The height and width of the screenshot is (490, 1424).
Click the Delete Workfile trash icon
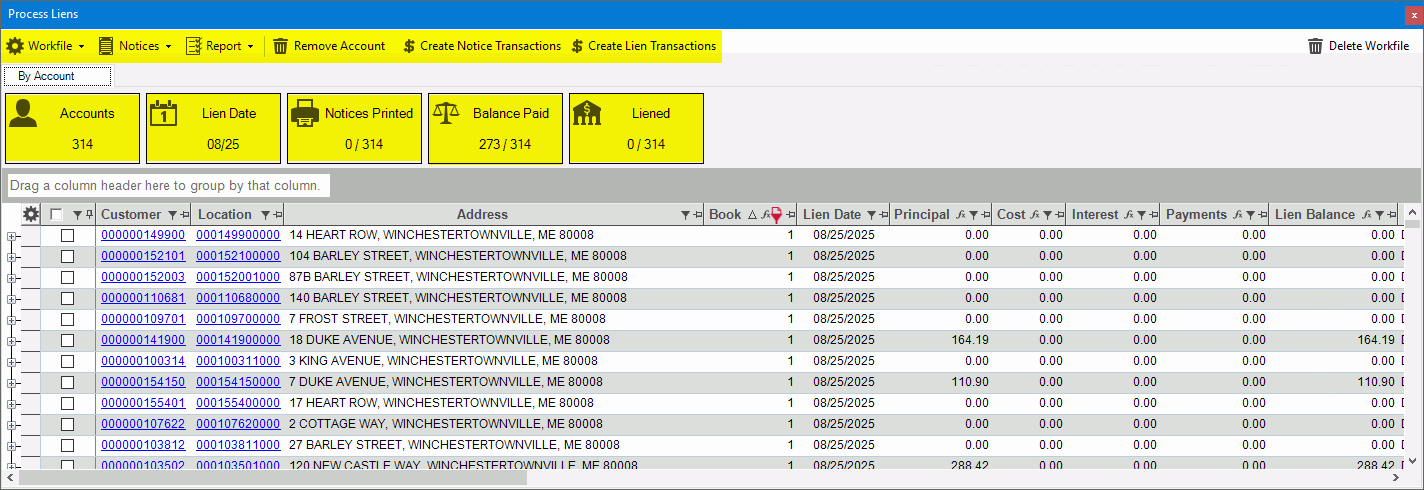1315,46
